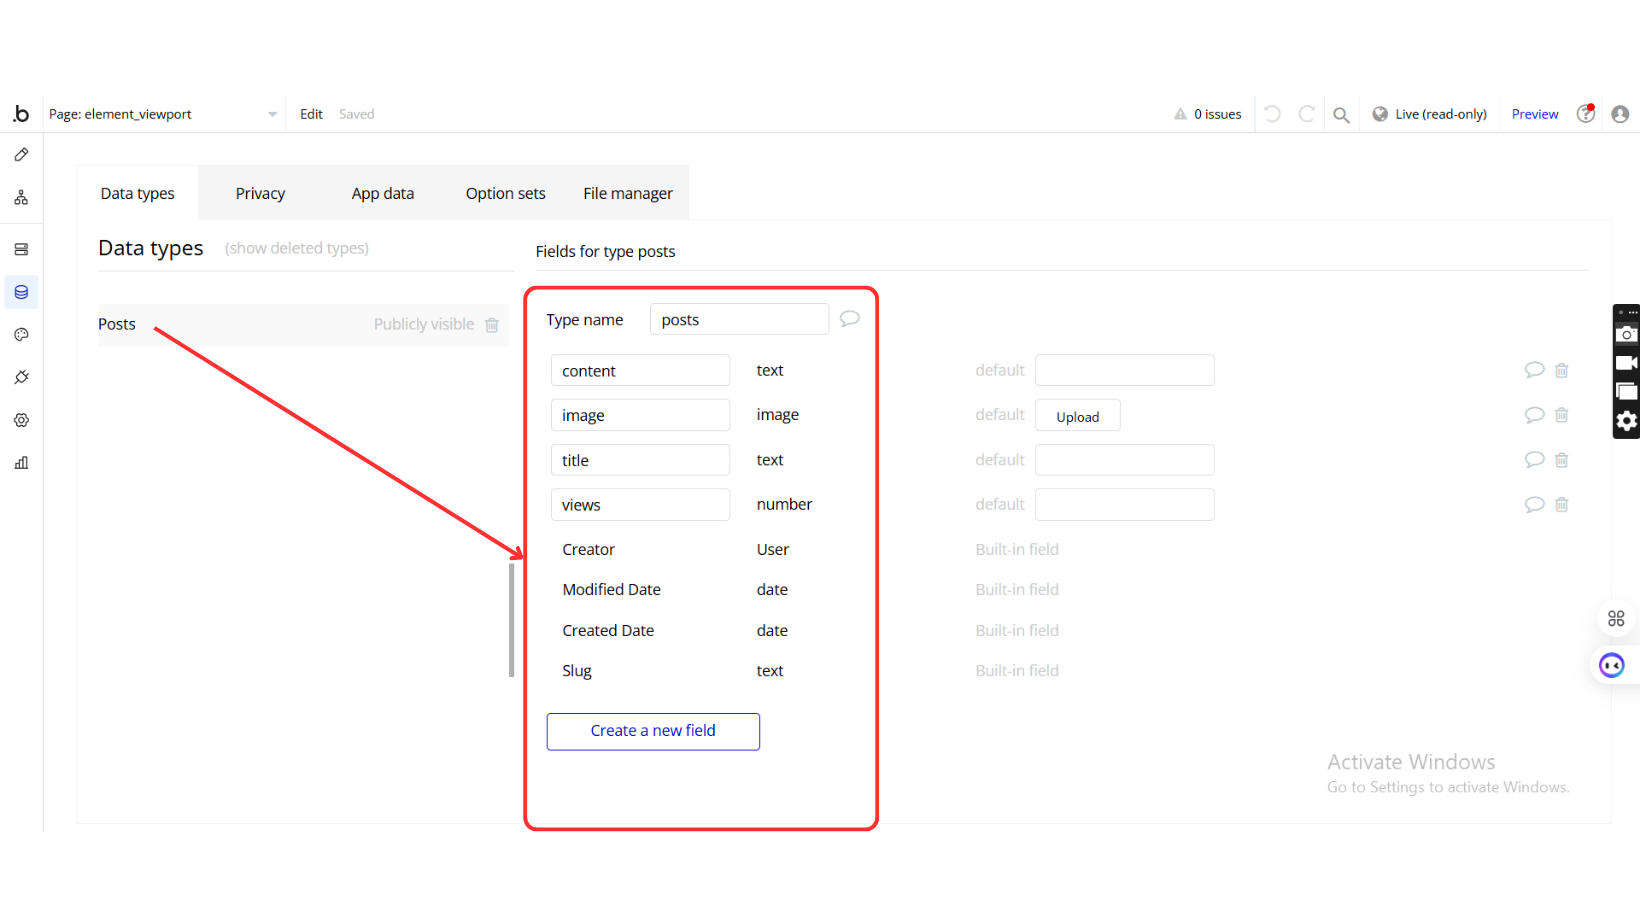Open the Logs chart icon

point(21,463)
